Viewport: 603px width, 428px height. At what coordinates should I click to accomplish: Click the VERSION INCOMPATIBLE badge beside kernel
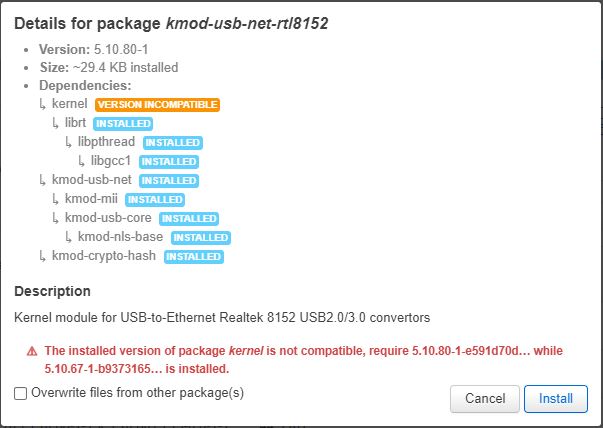coord(157,104)
